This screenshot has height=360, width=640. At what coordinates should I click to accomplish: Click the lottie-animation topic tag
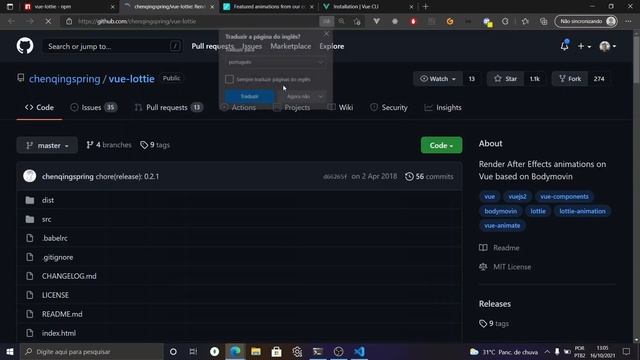pyautogui.click(x=582, y=211)
